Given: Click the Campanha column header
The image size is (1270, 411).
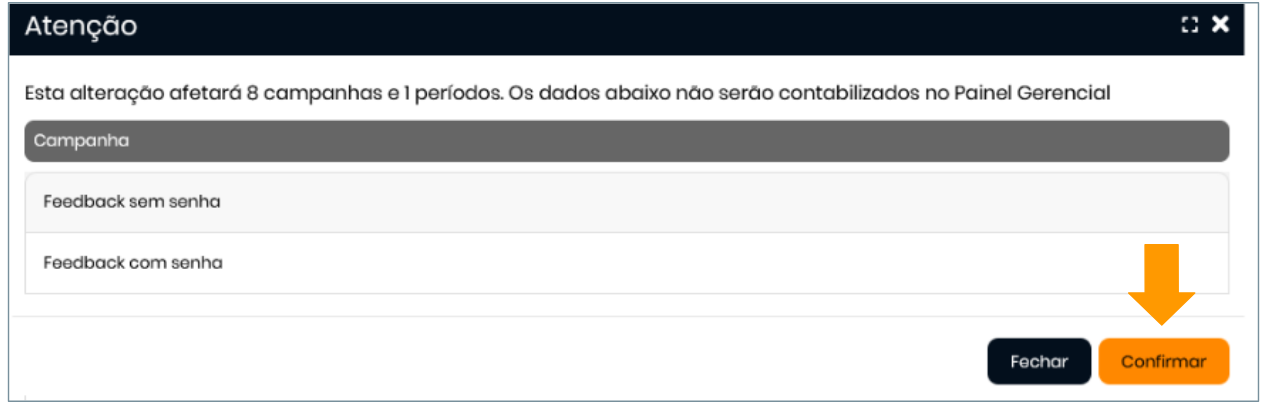Looking at the screenshot, I should [x=82, y=141].
